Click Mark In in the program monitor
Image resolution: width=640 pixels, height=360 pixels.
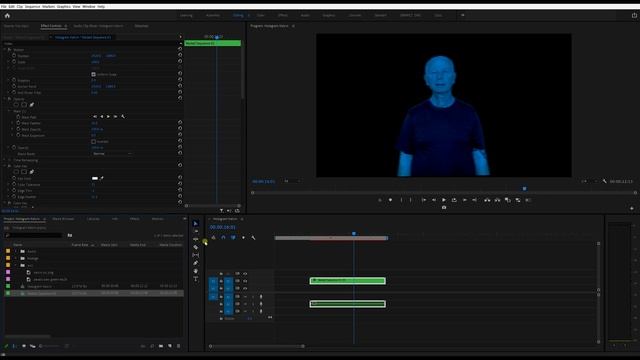point(401,200)
